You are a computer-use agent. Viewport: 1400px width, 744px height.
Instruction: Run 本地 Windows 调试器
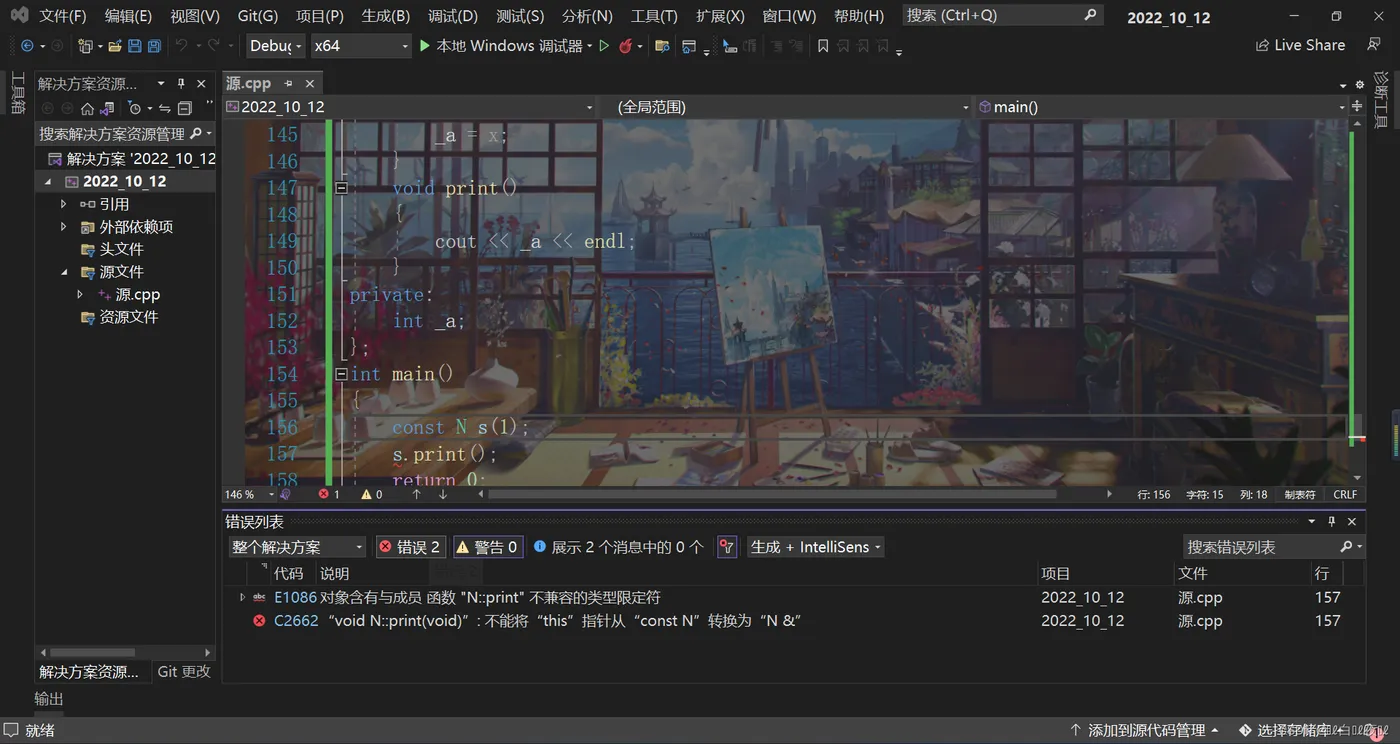504,46
